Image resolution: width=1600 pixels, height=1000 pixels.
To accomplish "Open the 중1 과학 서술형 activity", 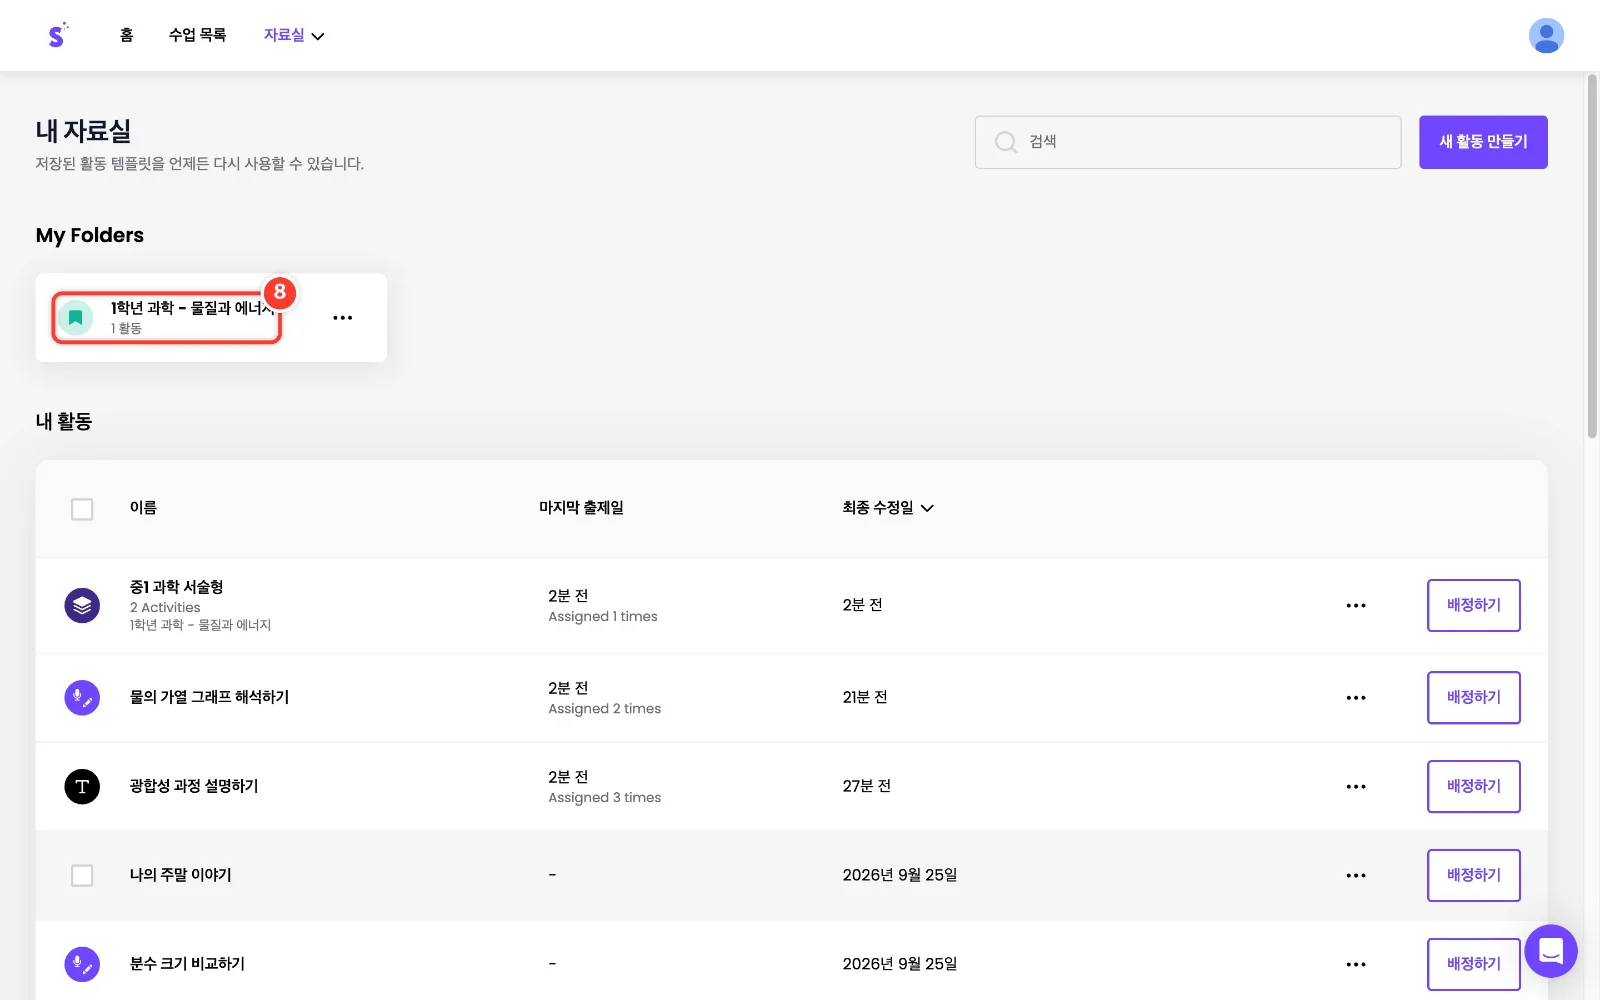I will click(x=176, y=587).
